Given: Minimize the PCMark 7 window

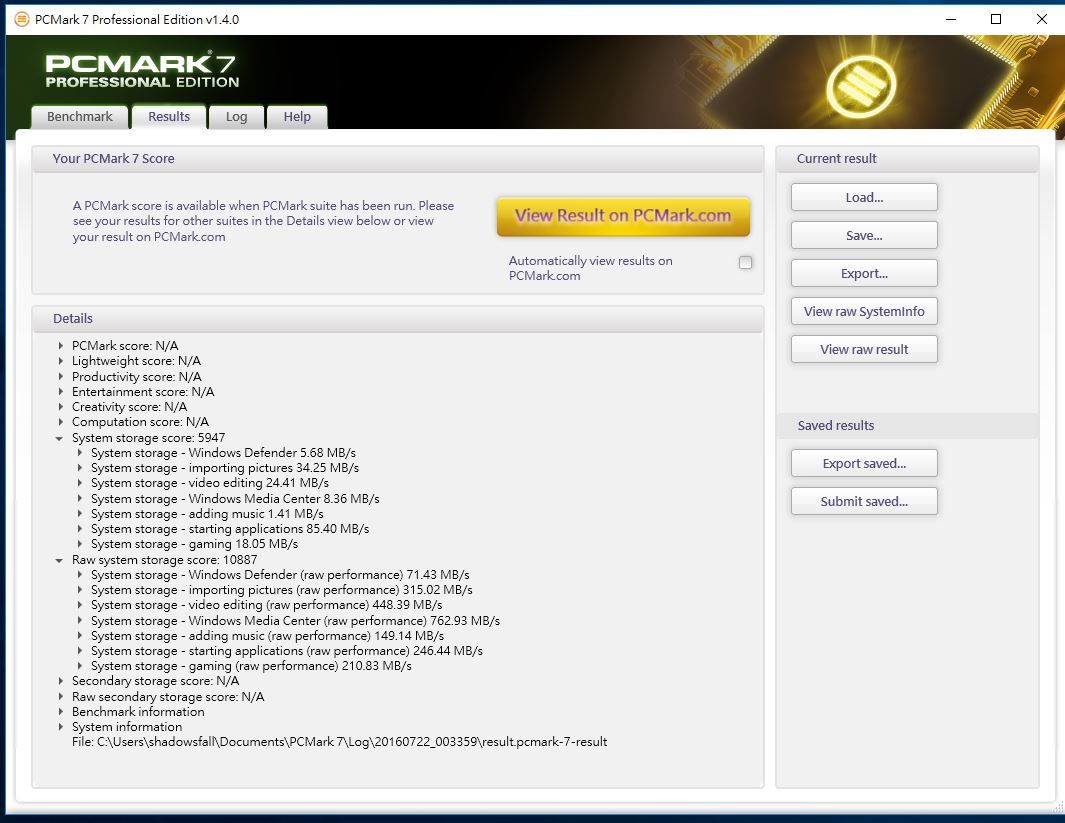Looking at the screenshot, I should tap(951, 19).
